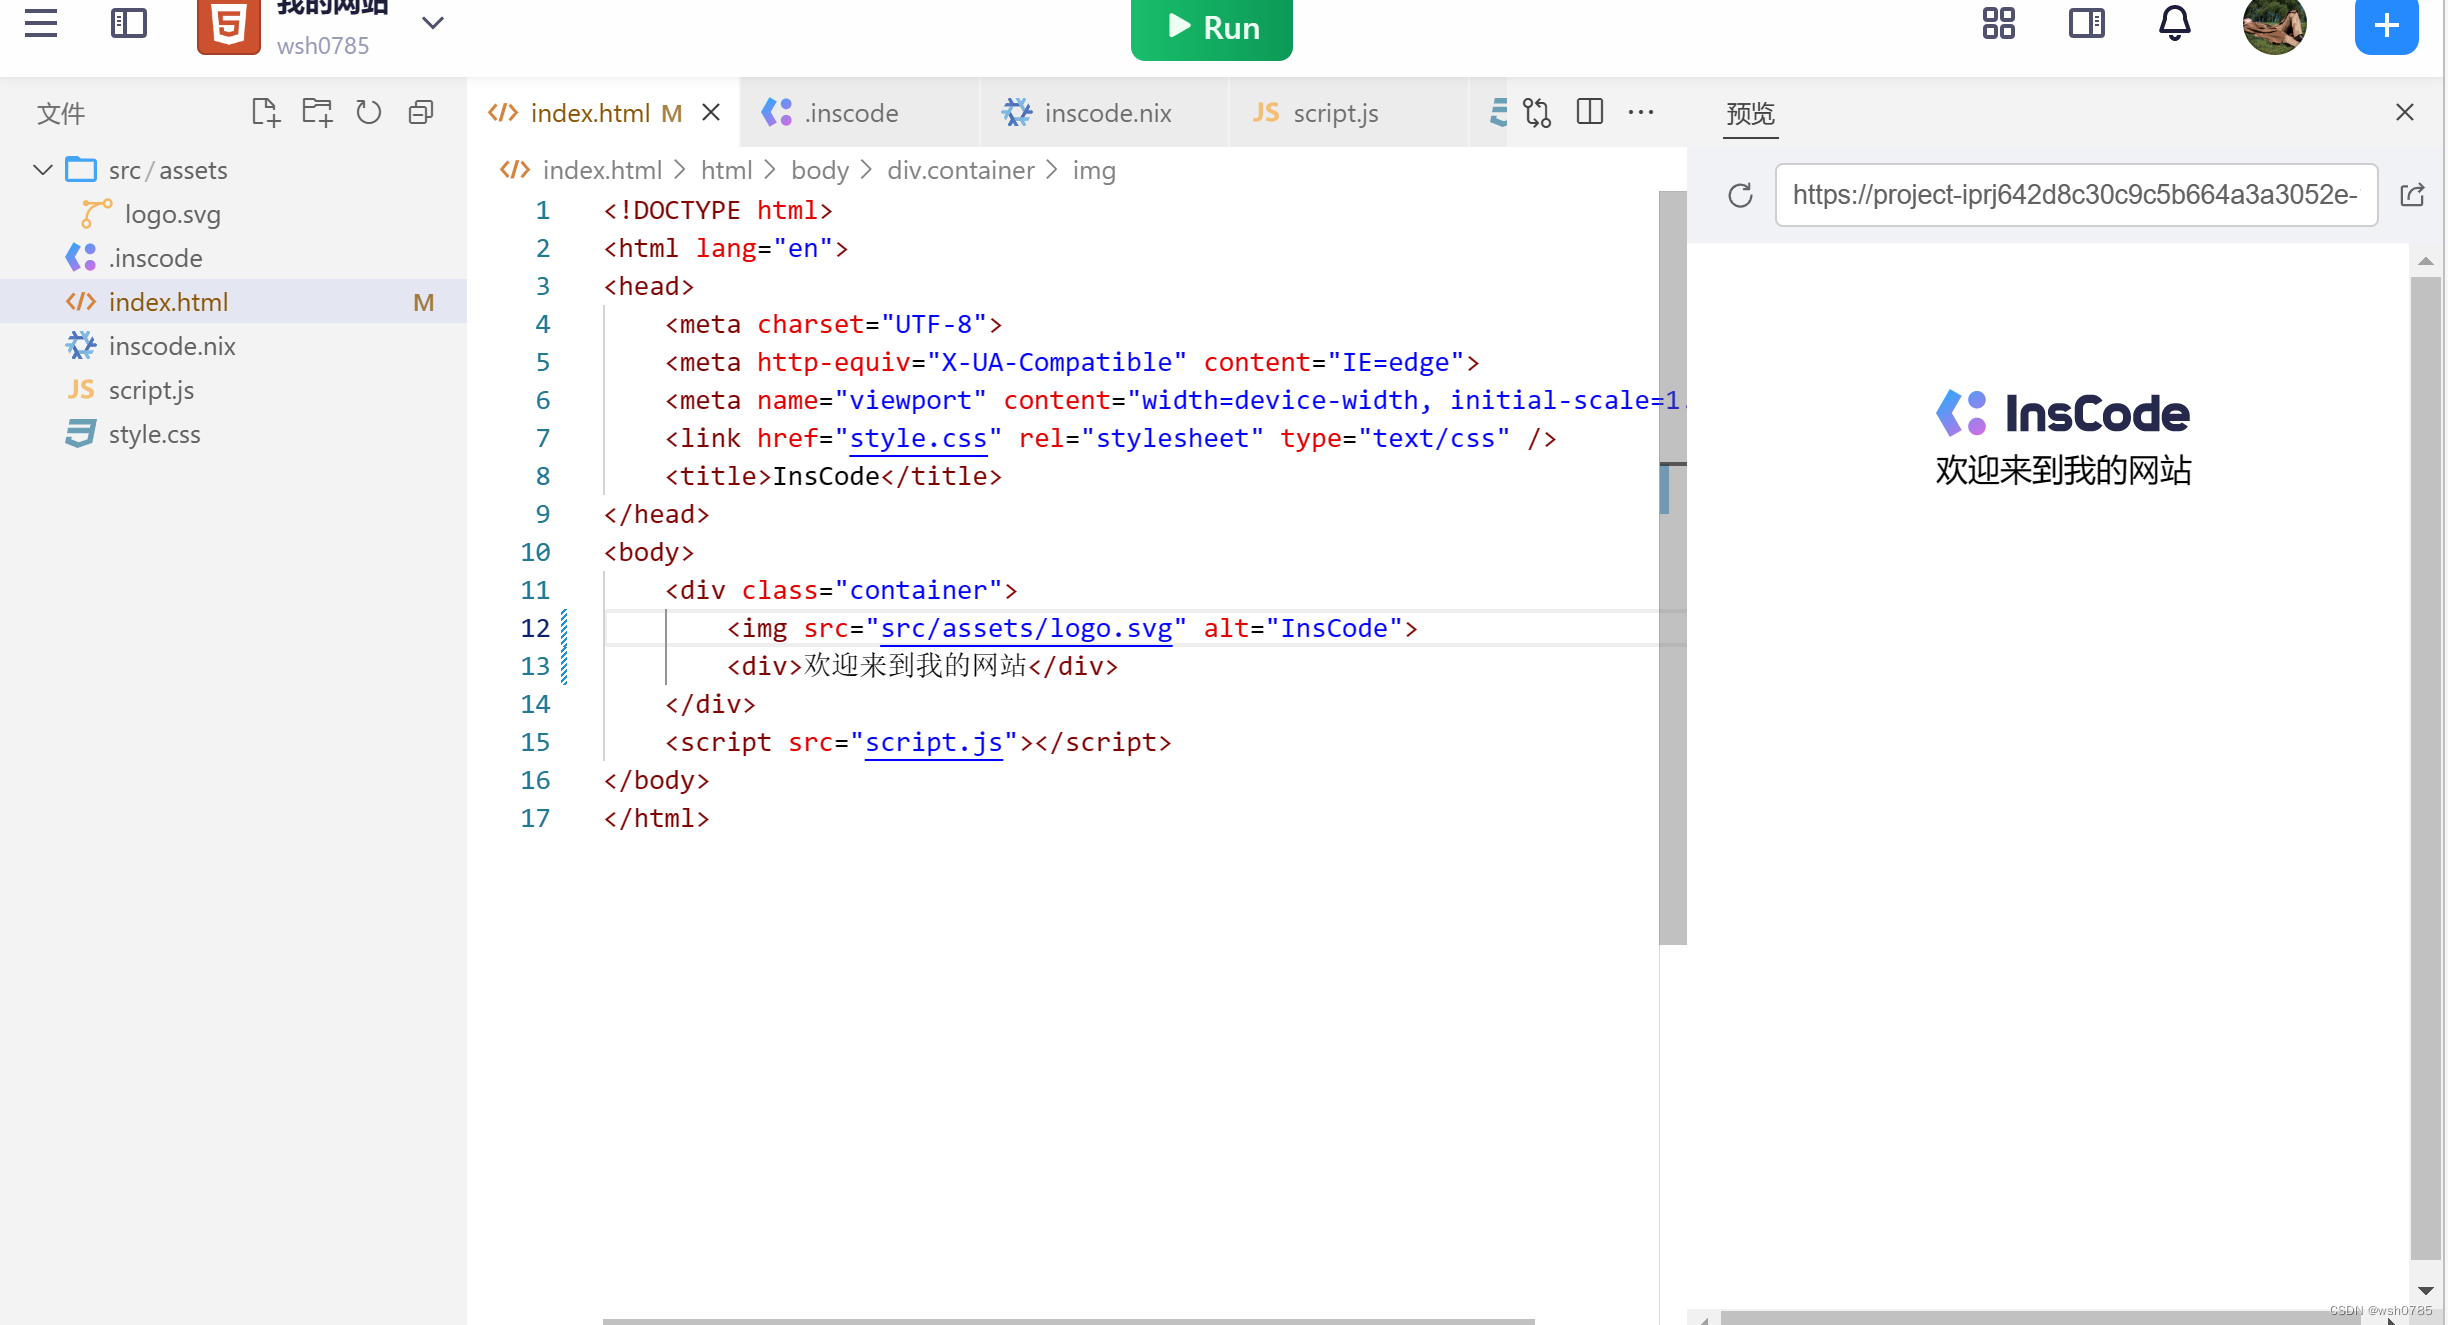Open the notifications bell
2448x1325 pixels.
(2174, 24)
